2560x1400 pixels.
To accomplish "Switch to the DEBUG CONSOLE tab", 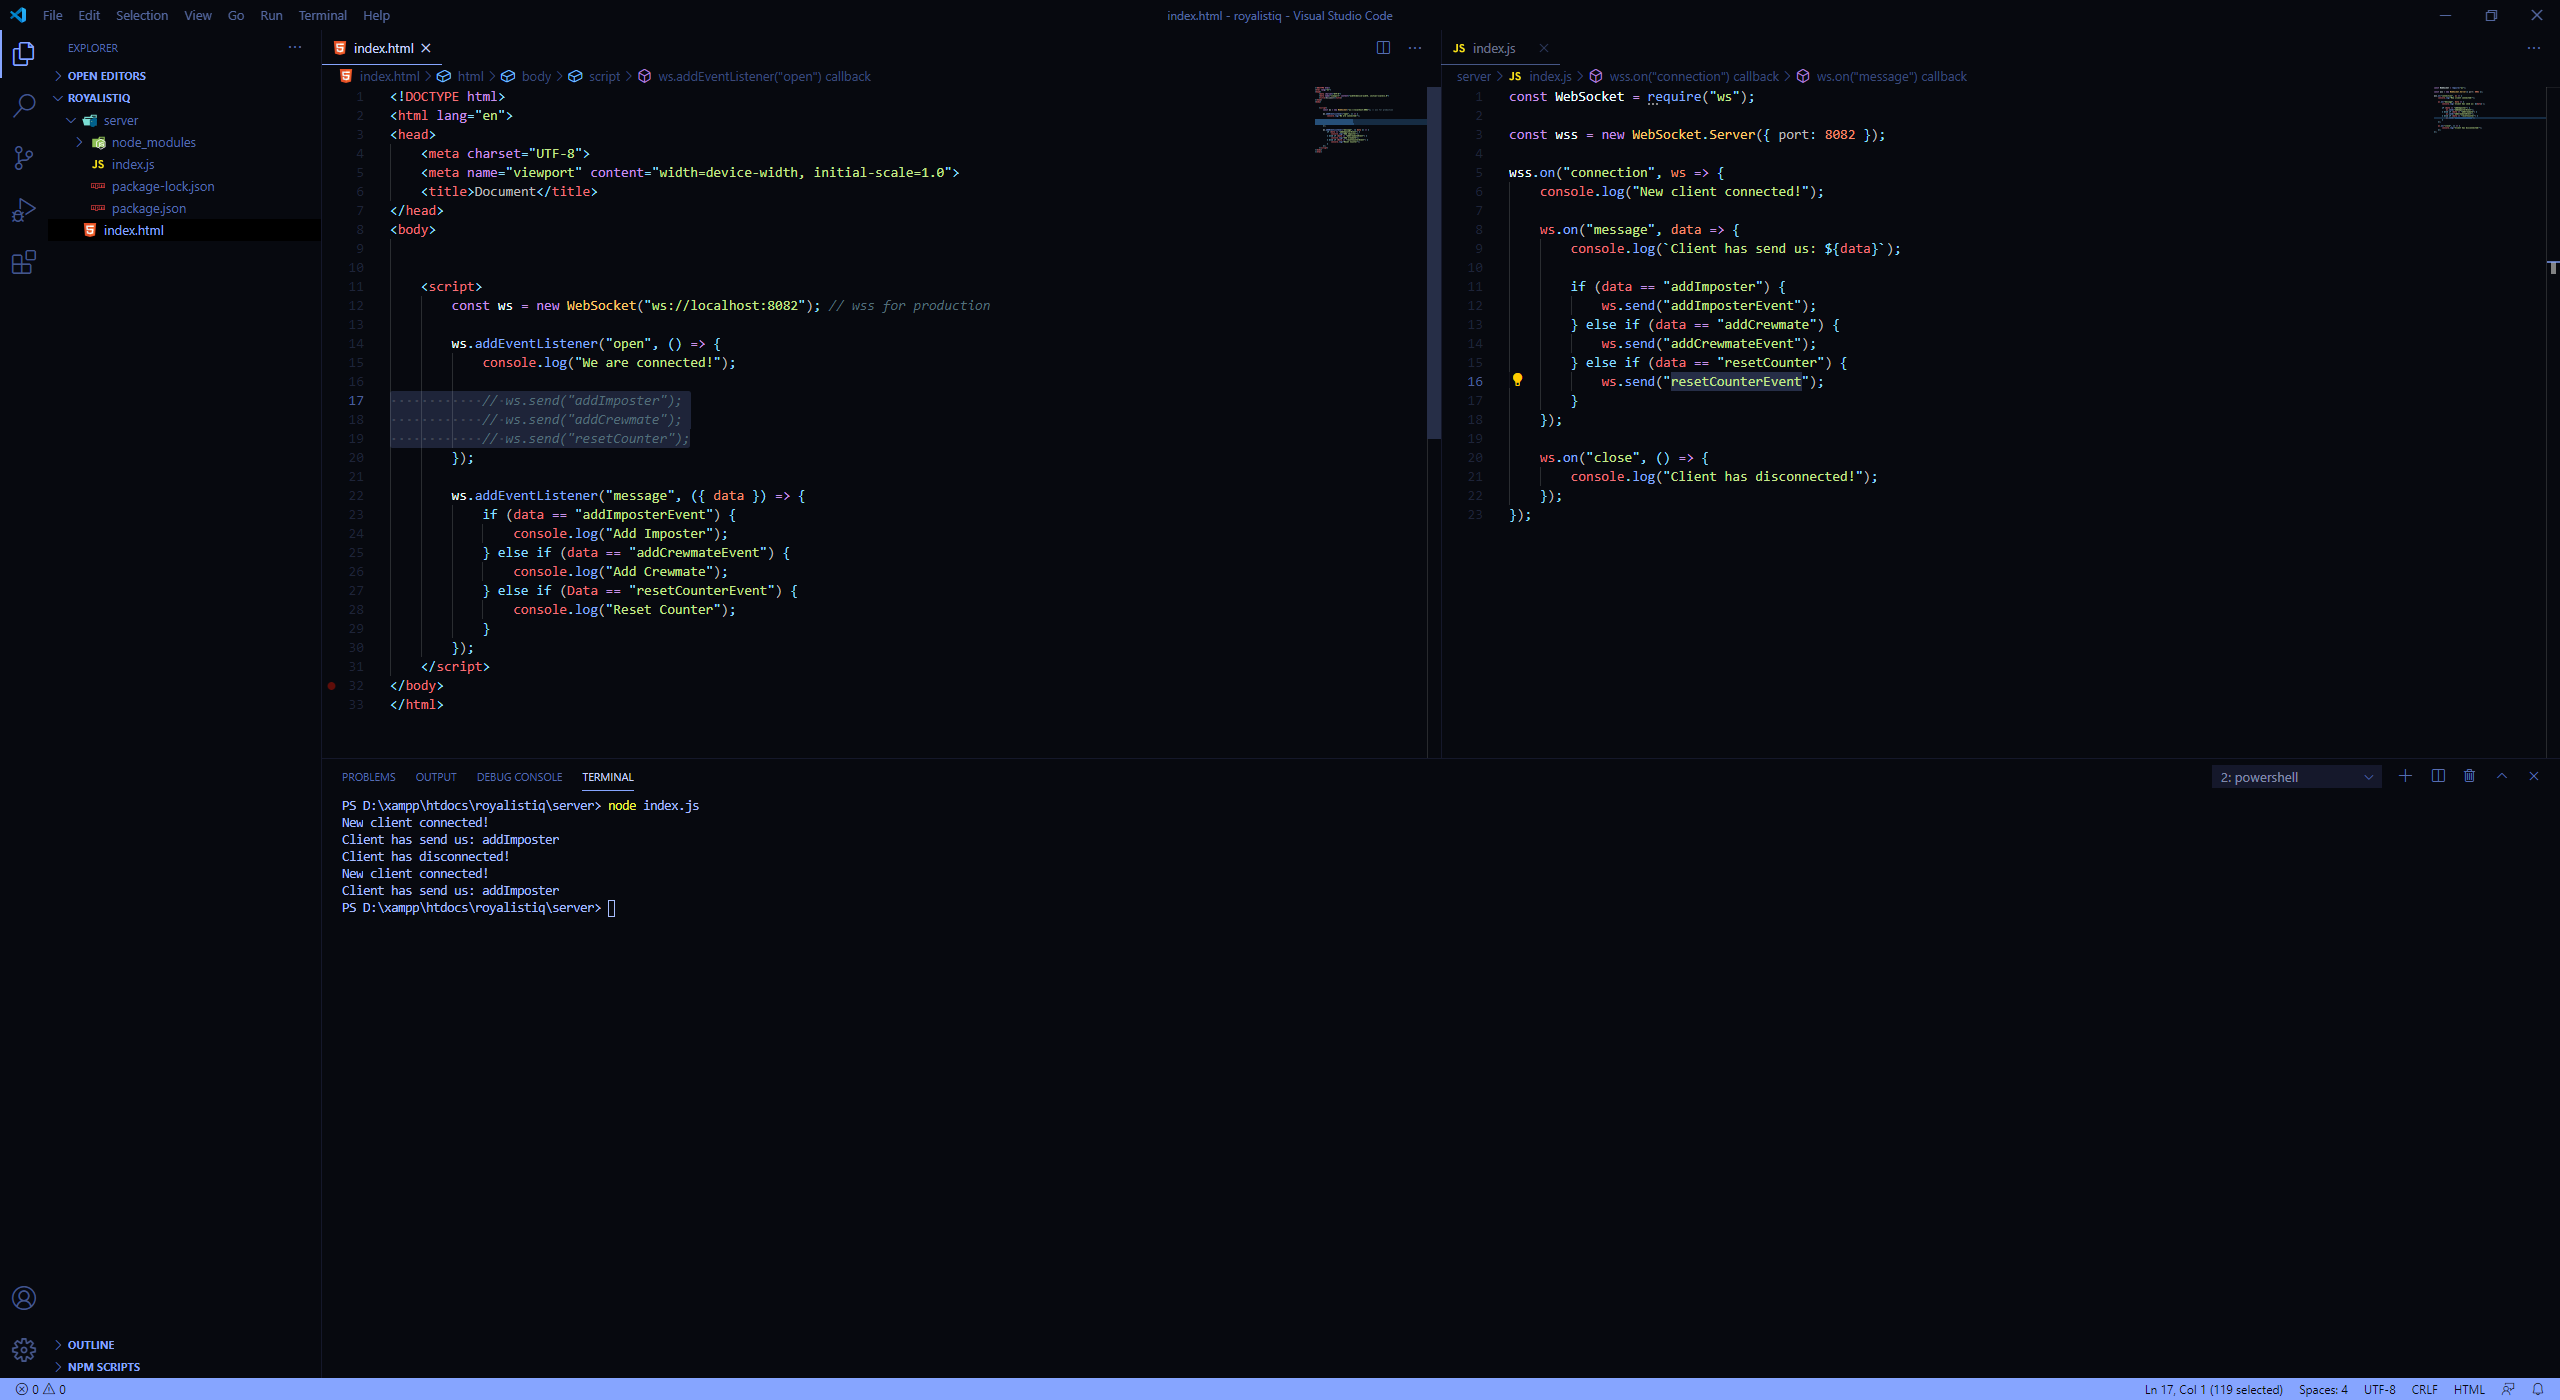I will [x=519, y=777].
